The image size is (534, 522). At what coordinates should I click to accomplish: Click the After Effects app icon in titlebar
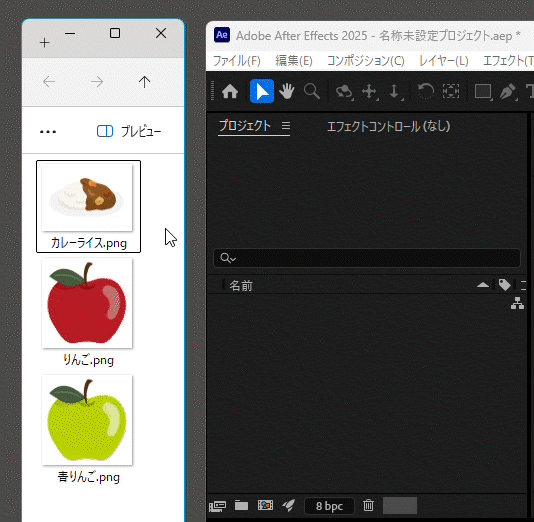point(222,35)
